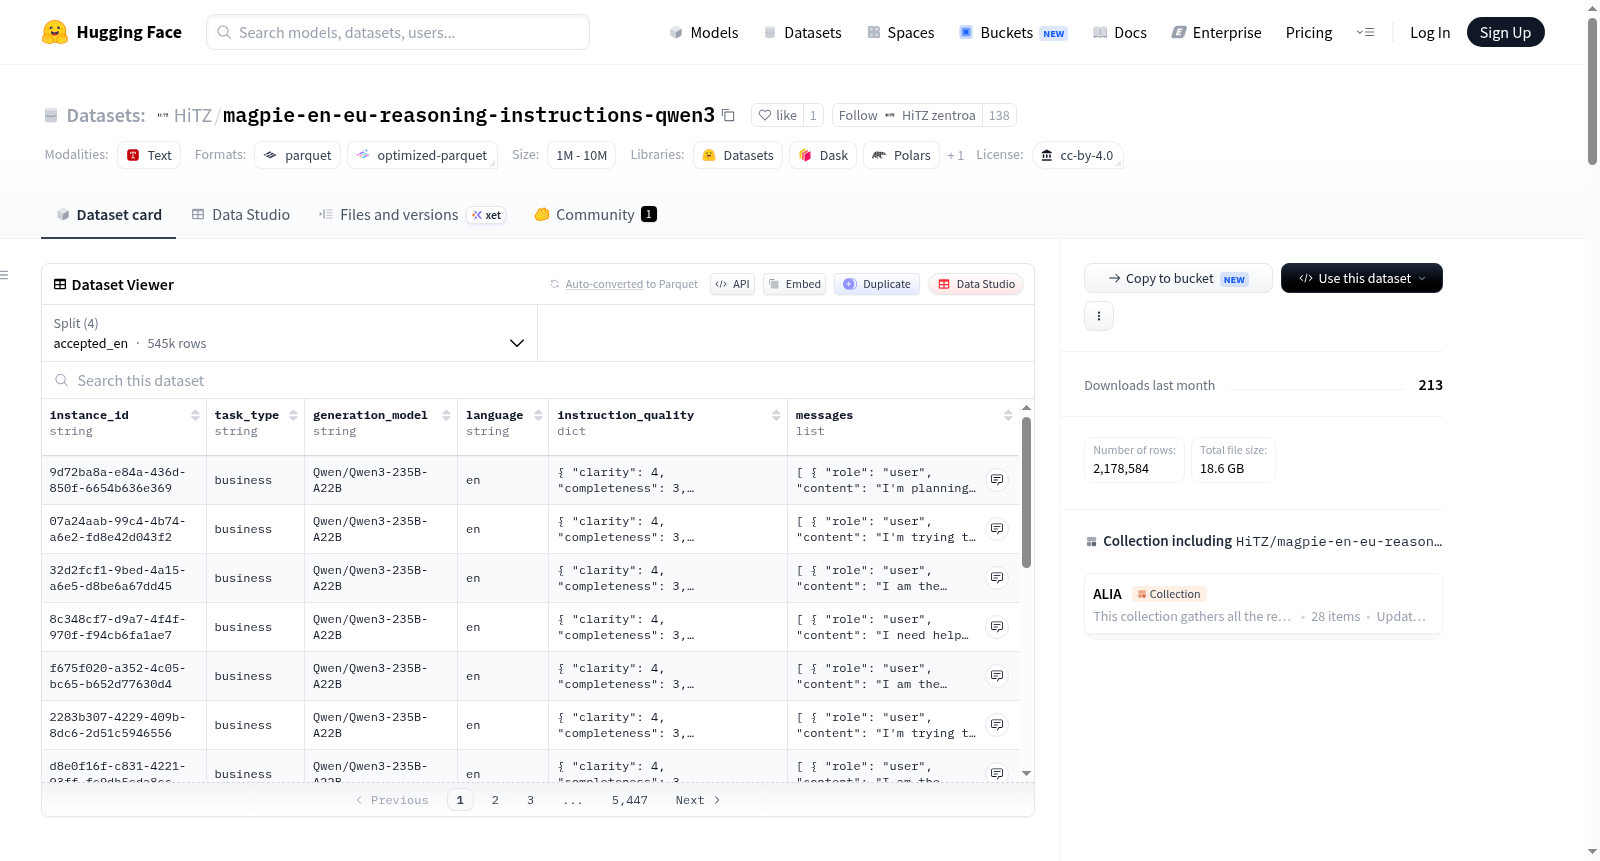Sort by task_type column arrows
Screen dimensions: 1600x861
[293, 415]
